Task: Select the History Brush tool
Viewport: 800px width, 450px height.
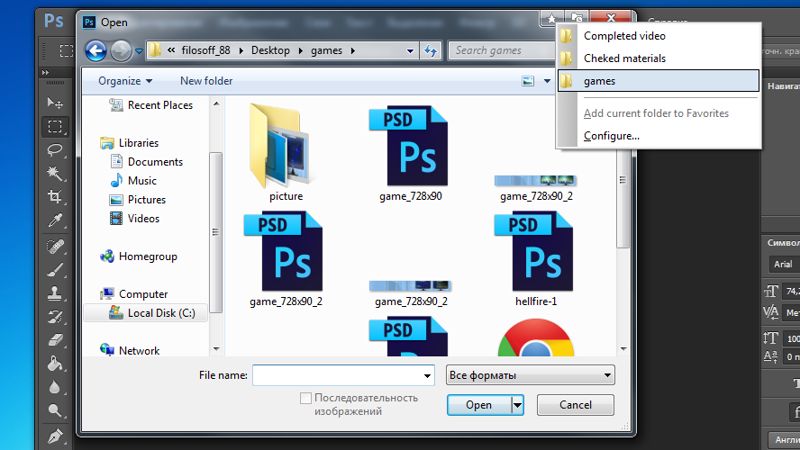Action: click(55, 317)
